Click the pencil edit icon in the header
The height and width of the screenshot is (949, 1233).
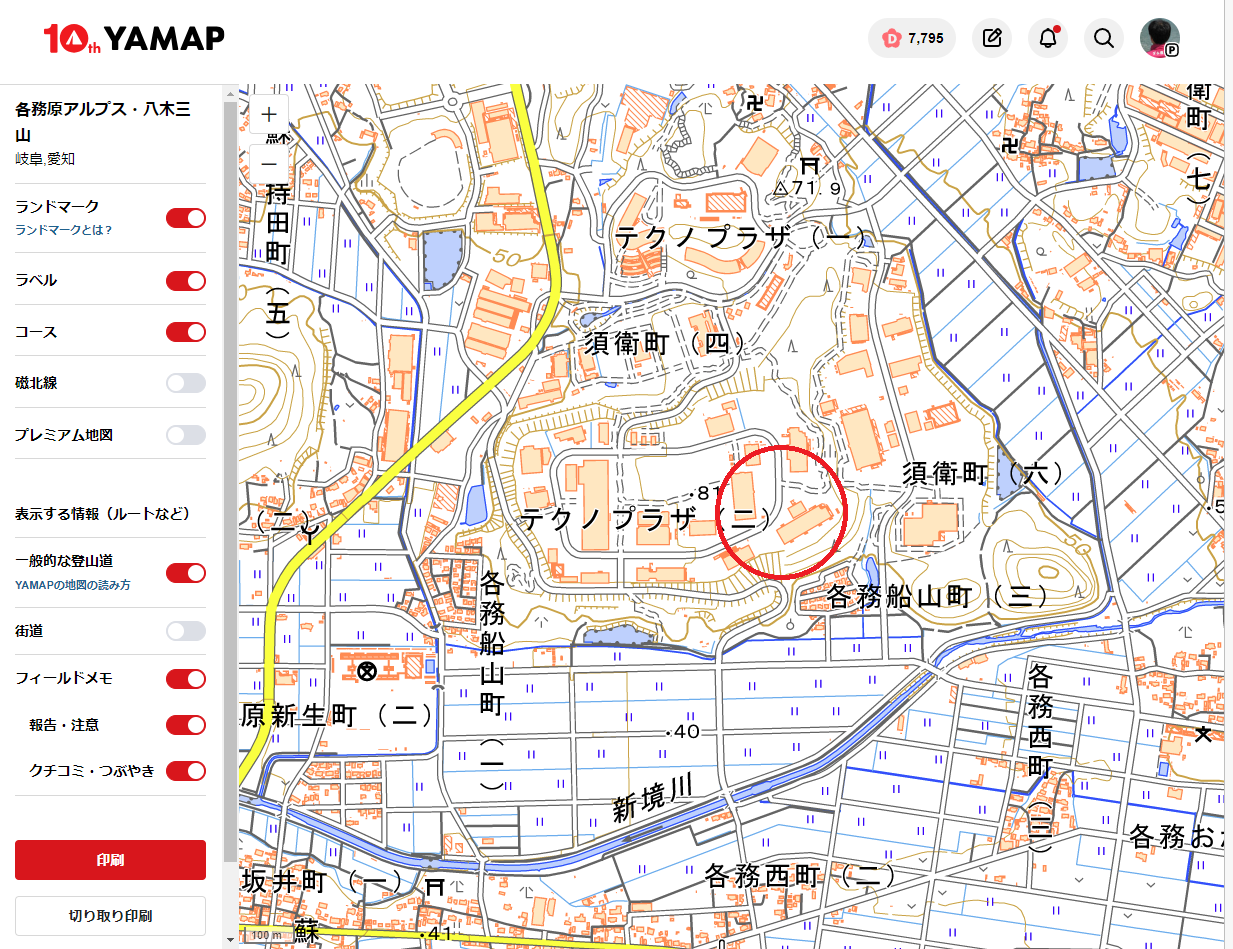click(x=991, y=38)
